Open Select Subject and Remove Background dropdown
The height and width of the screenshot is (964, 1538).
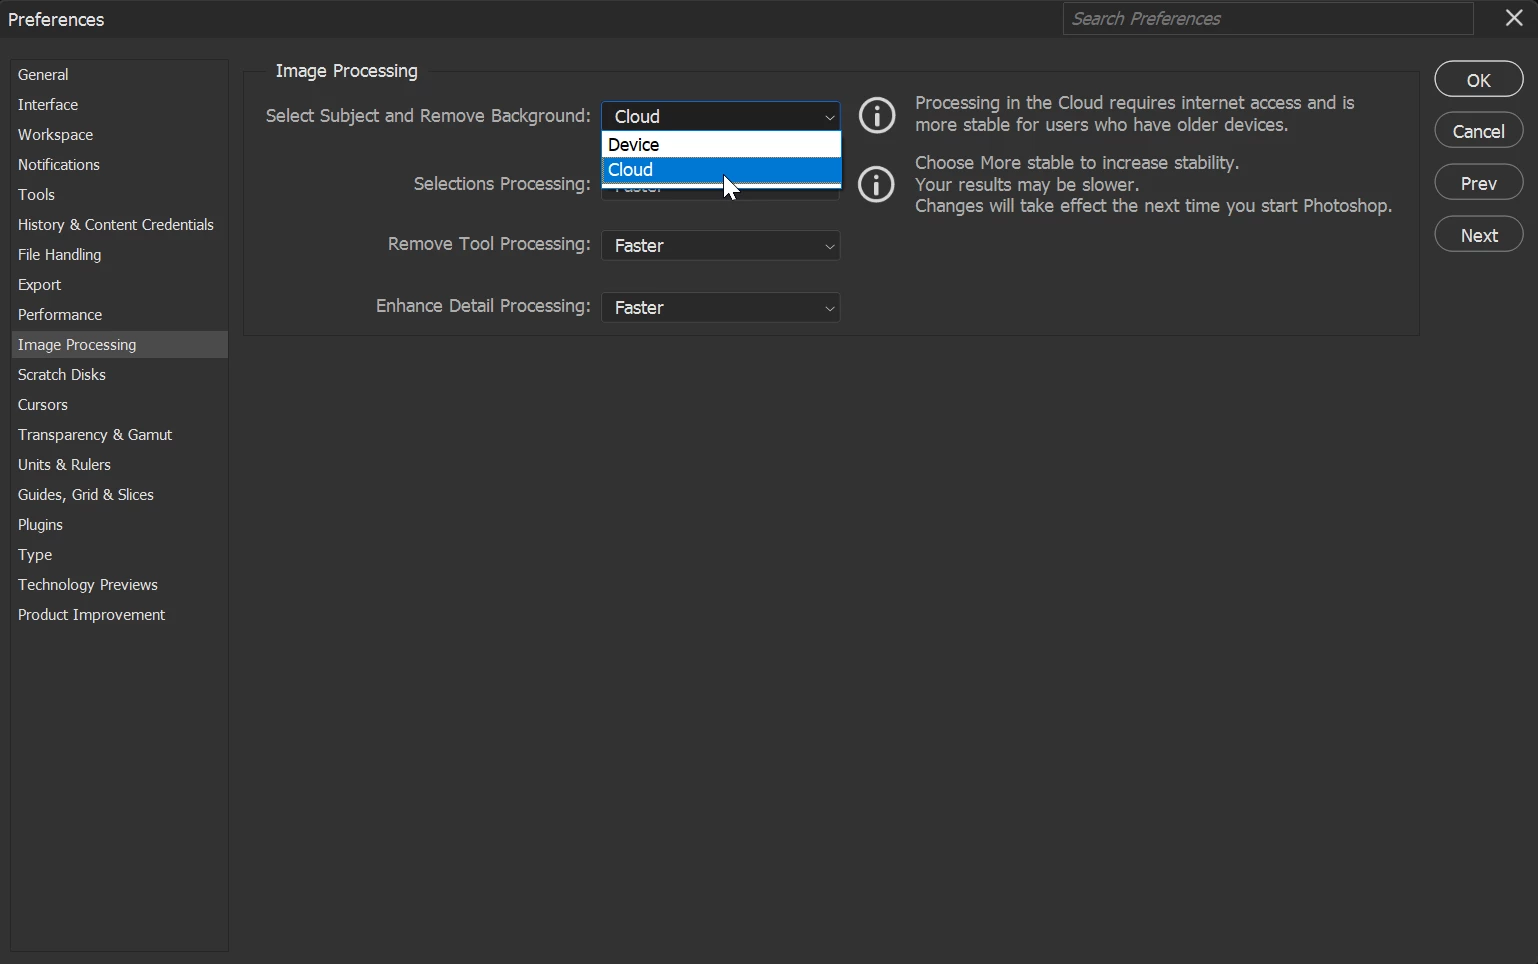[721, 116]
